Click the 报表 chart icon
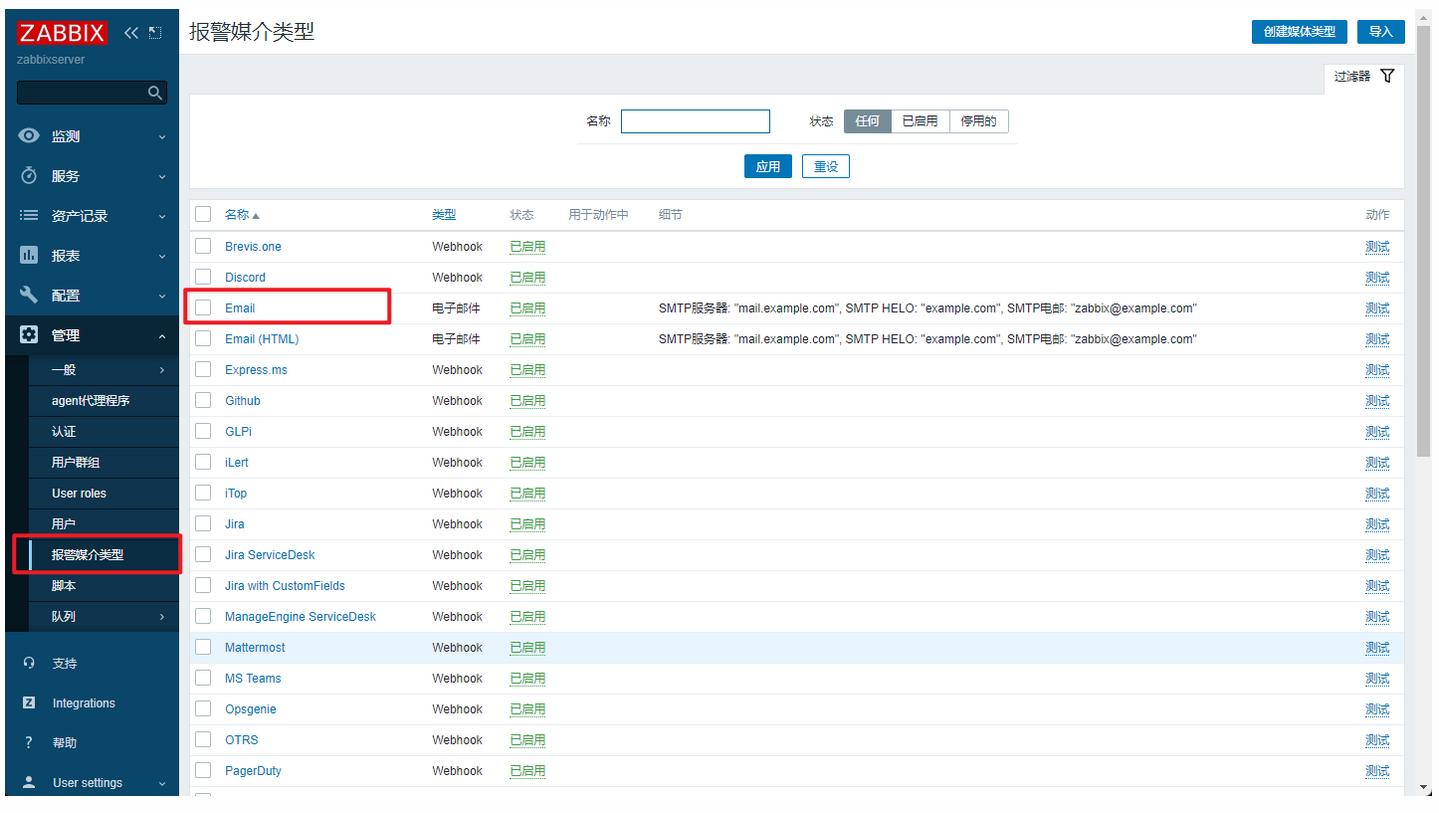 [x=29, y=256]
